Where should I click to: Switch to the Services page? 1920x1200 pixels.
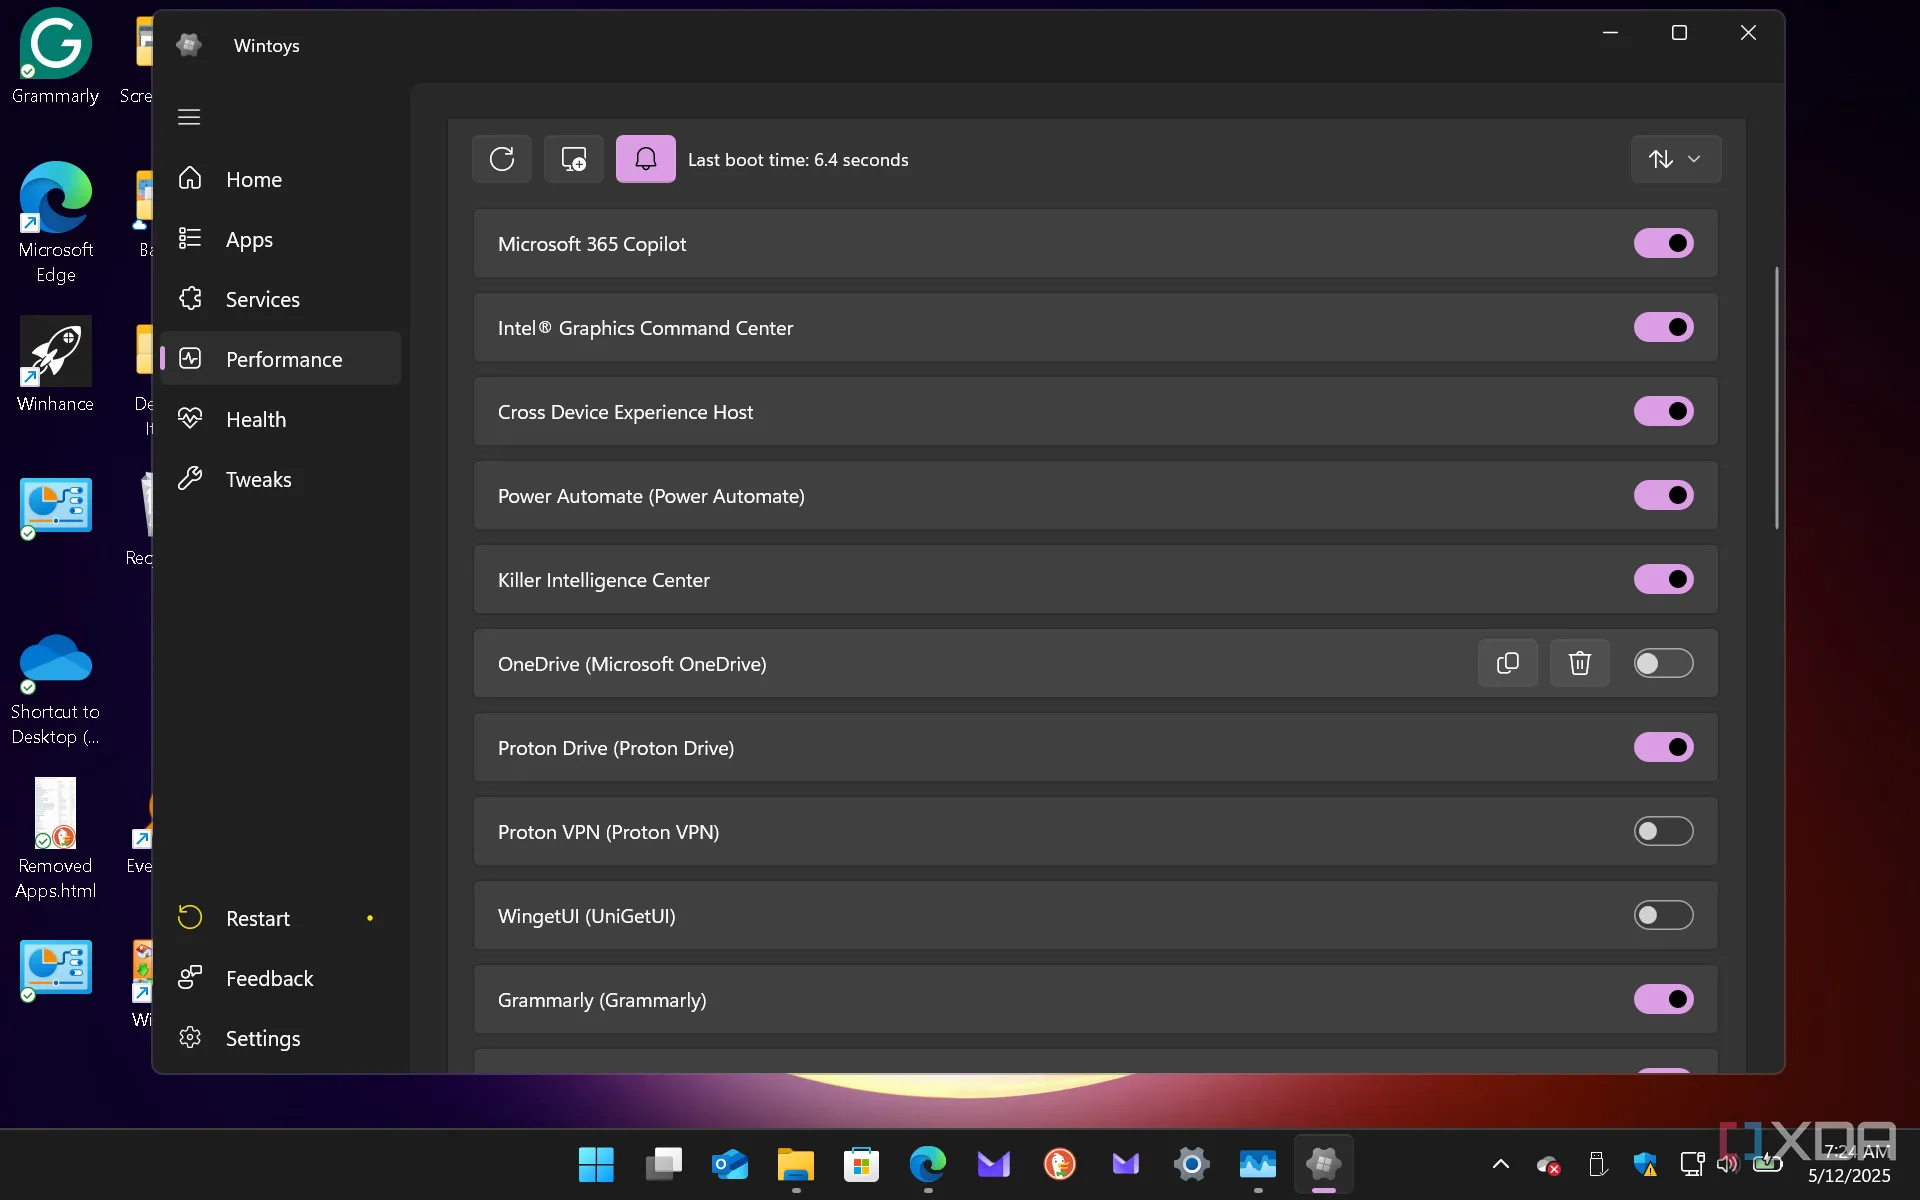pos(262,299)
